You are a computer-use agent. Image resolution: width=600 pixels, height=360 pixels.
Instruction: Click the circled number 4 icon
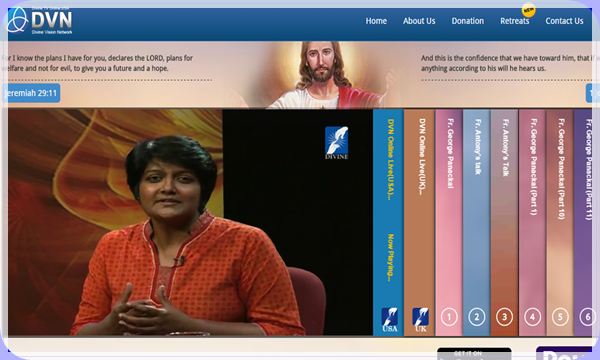point(532,317)
